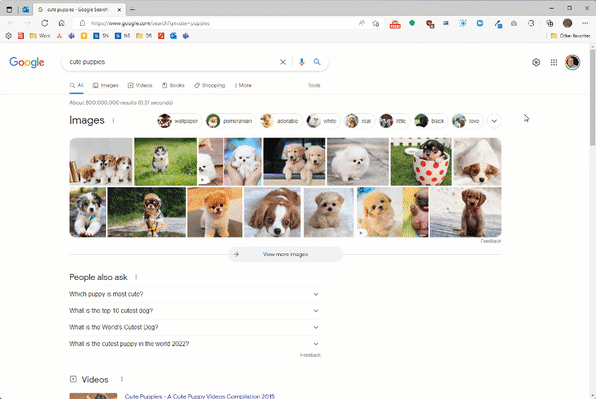The height and width of the screenshot is (399, 596).
Task: Switch to the Images results tab
Action: [x=106, y=86]
